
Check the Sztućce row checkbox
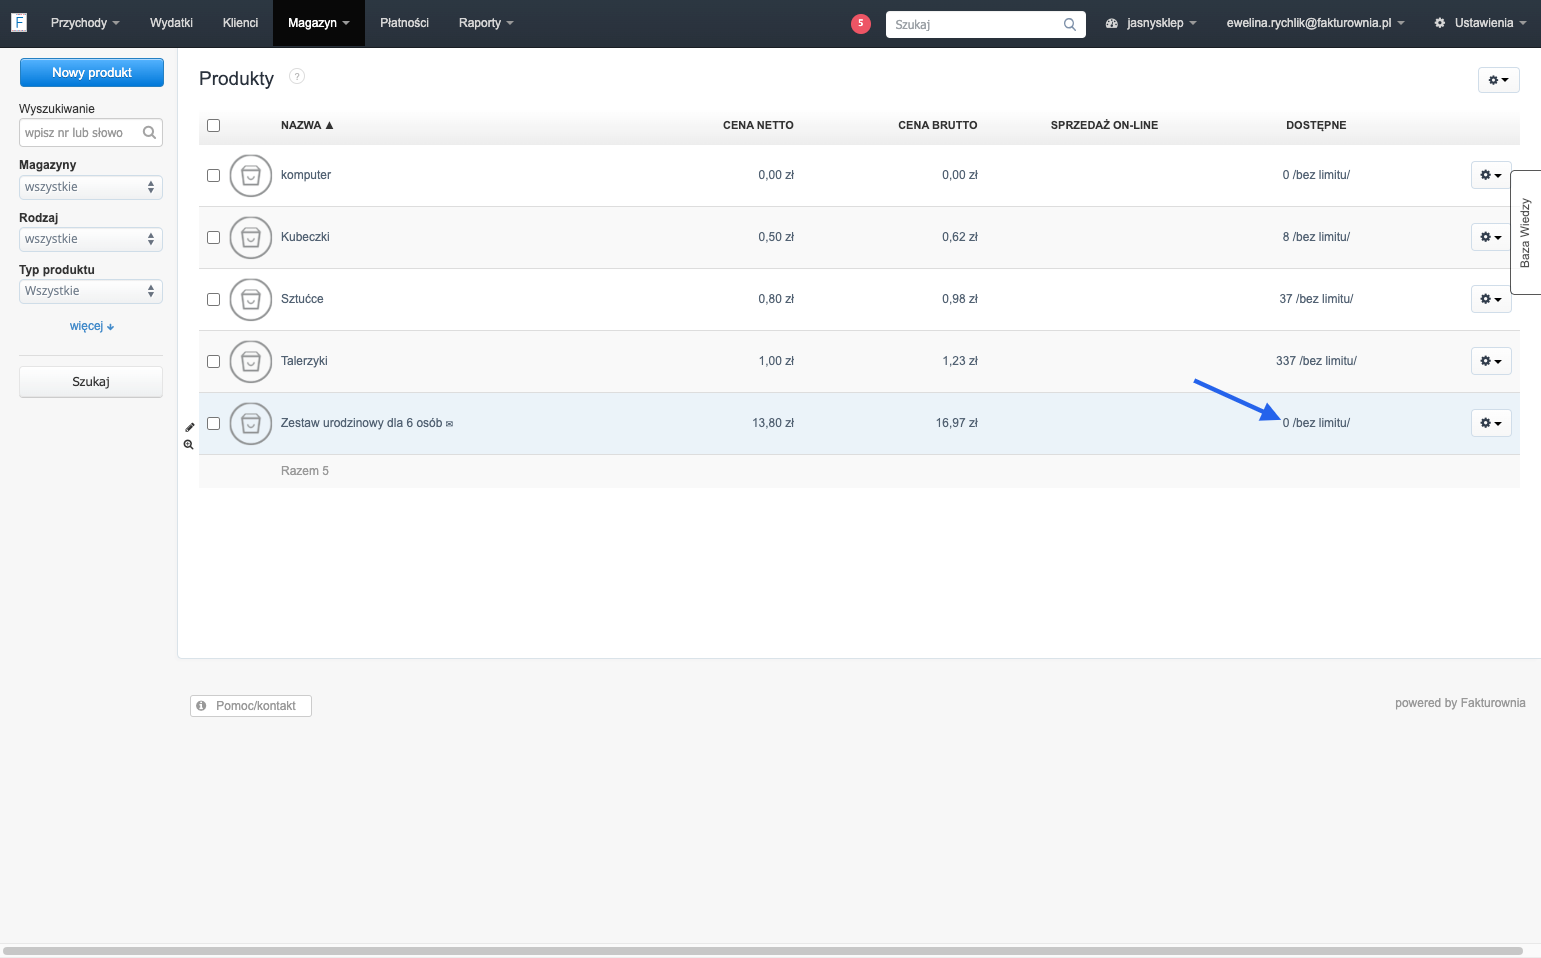213,299
